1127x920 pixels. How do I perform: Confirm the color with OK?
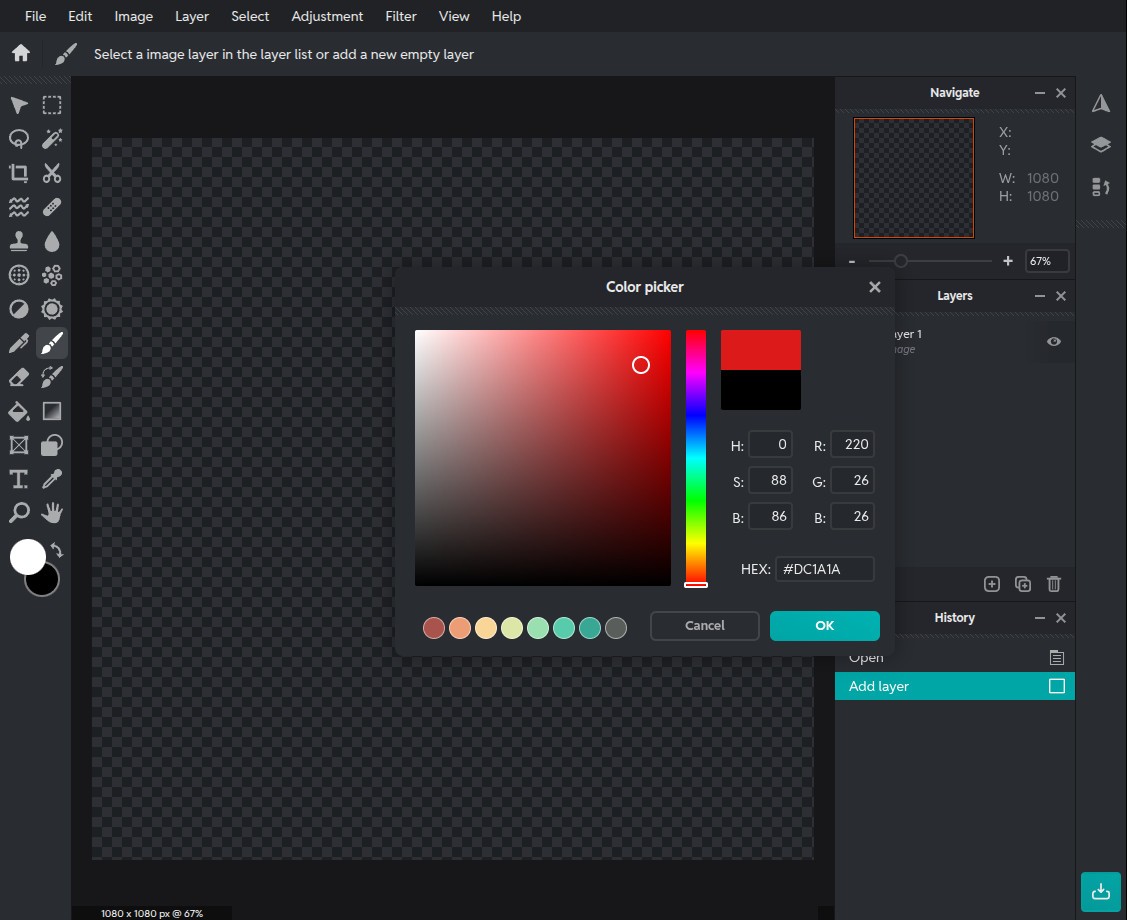824,625
